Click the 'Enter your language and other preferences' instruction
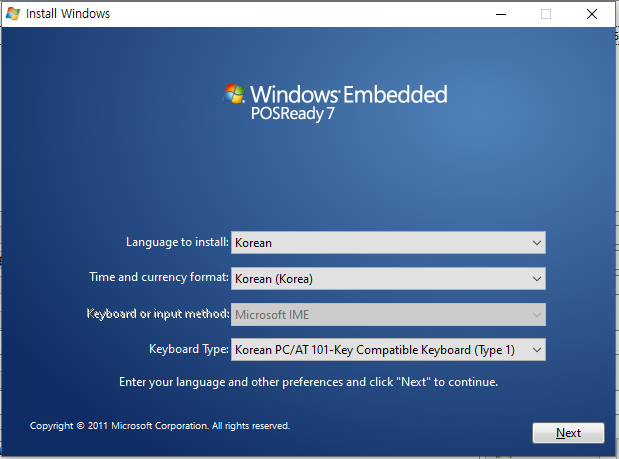The height and width of the screenshot is (459, 619). 308,382
